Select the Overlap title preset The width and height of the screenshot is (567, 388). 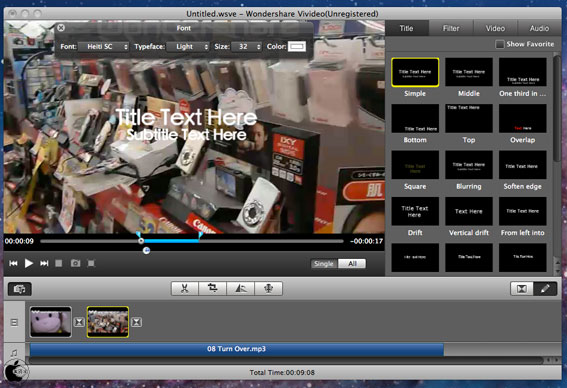(523, 119)
